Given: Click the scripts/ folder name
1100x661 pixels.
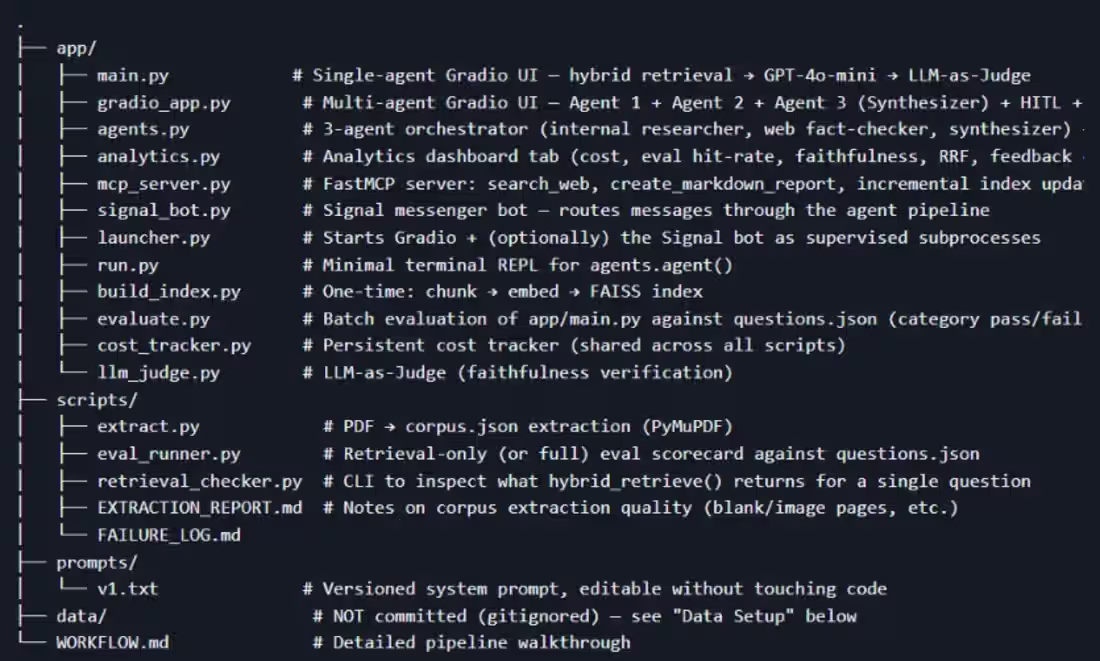Looking at the screenshot, I should [x=97, y=400].
